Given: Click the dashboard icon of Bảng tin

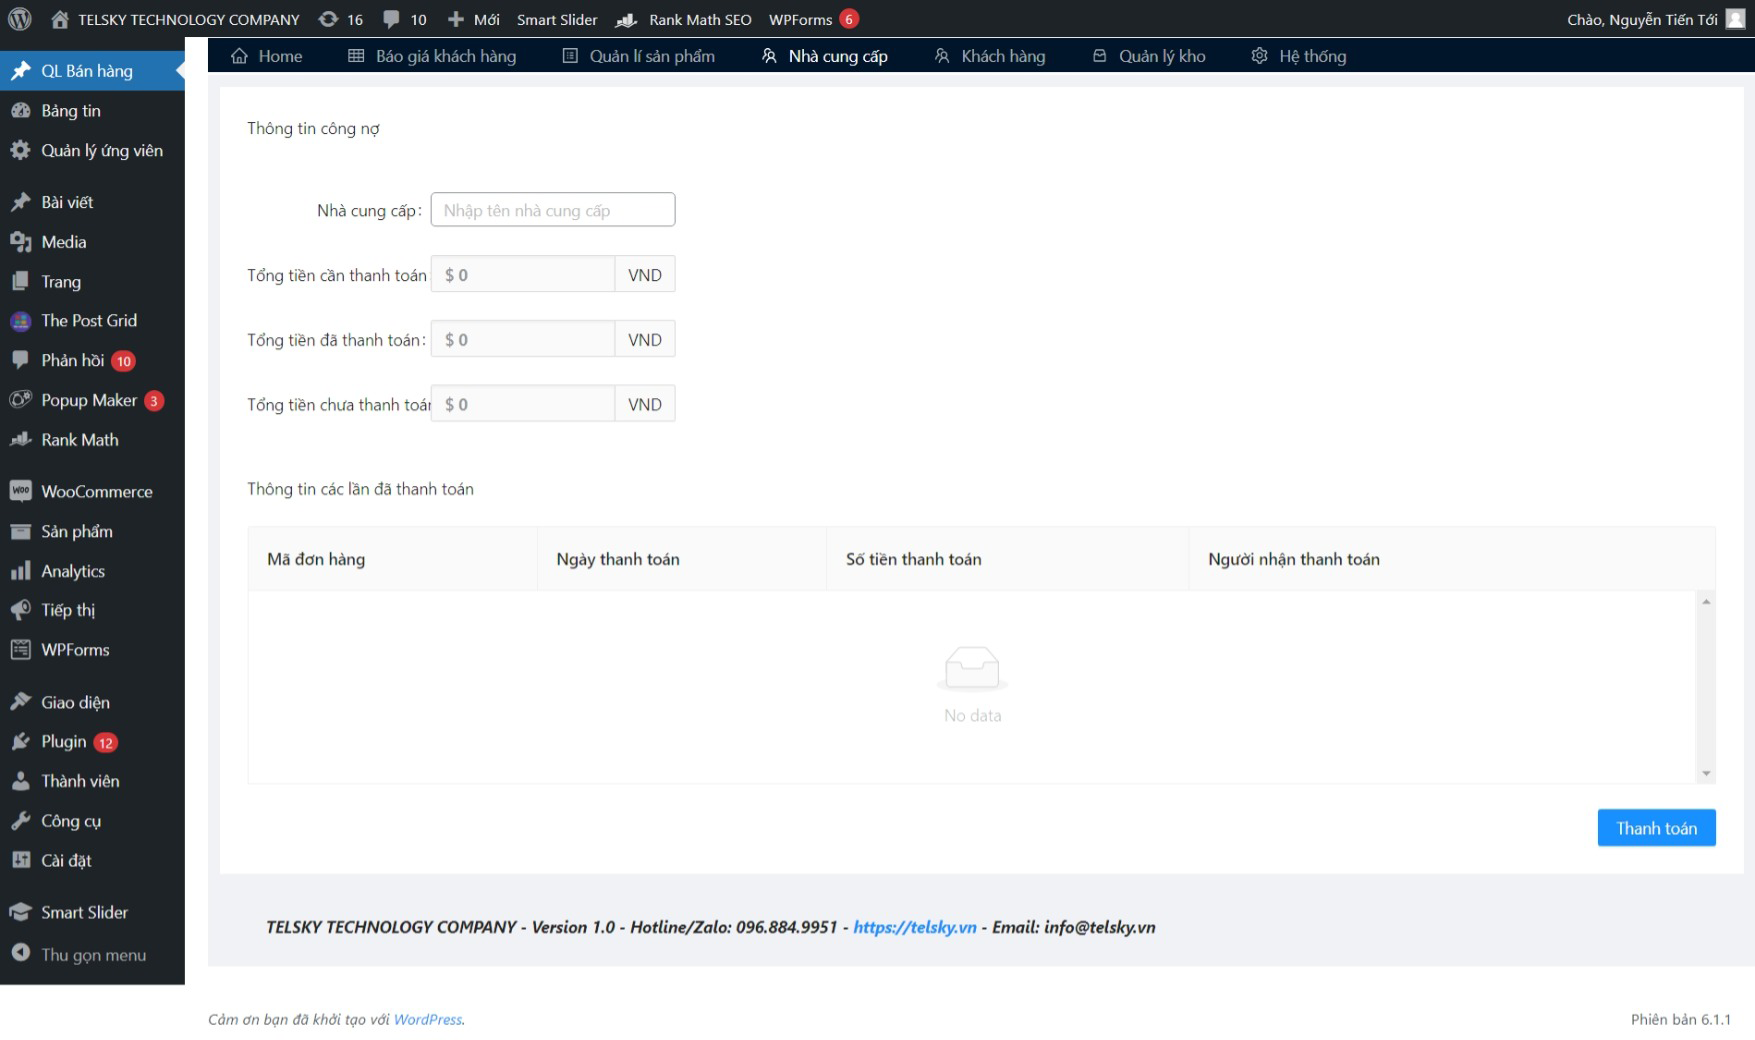Looking at the screenshot, I should click(x=20, y=111).
